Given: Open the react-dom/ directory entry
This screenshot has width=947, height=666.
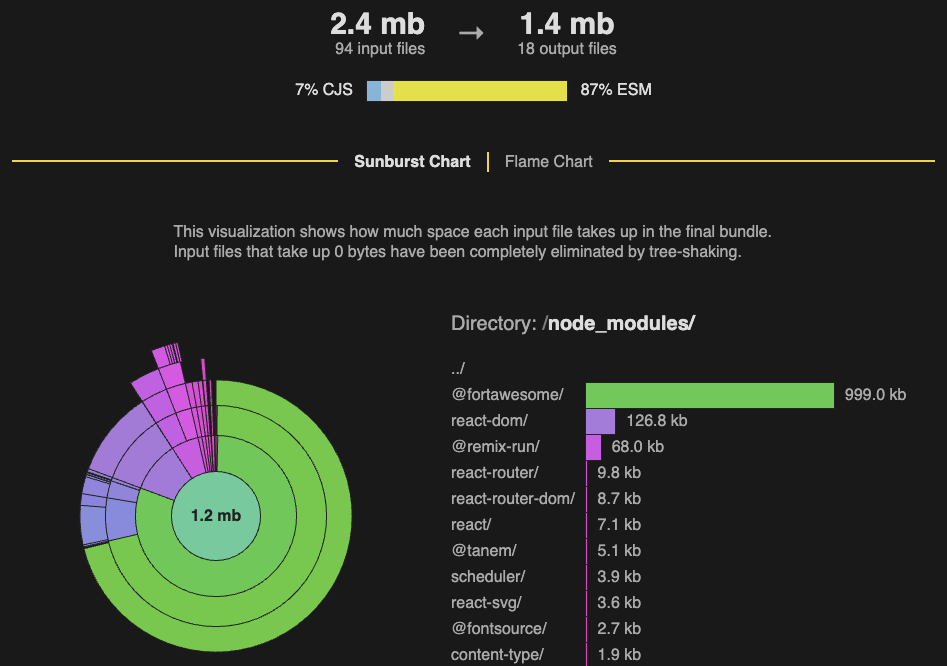Looking at the screenshot, I should [x=489, y=421].
